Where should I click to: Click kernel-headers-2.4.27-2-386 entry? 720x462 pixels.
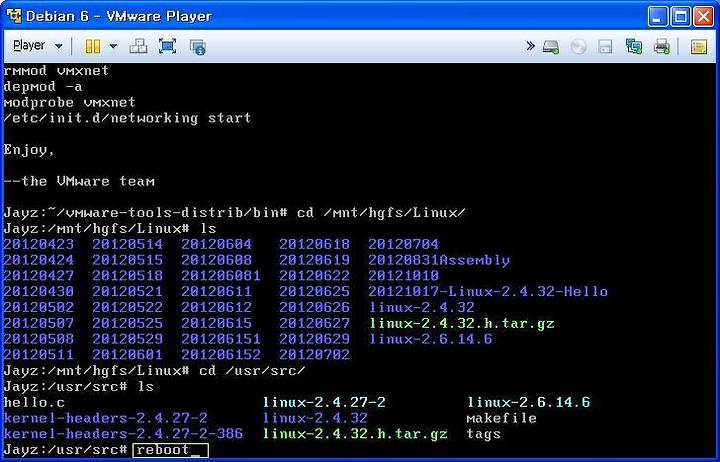pyautogui.click(x=123, y=434)
